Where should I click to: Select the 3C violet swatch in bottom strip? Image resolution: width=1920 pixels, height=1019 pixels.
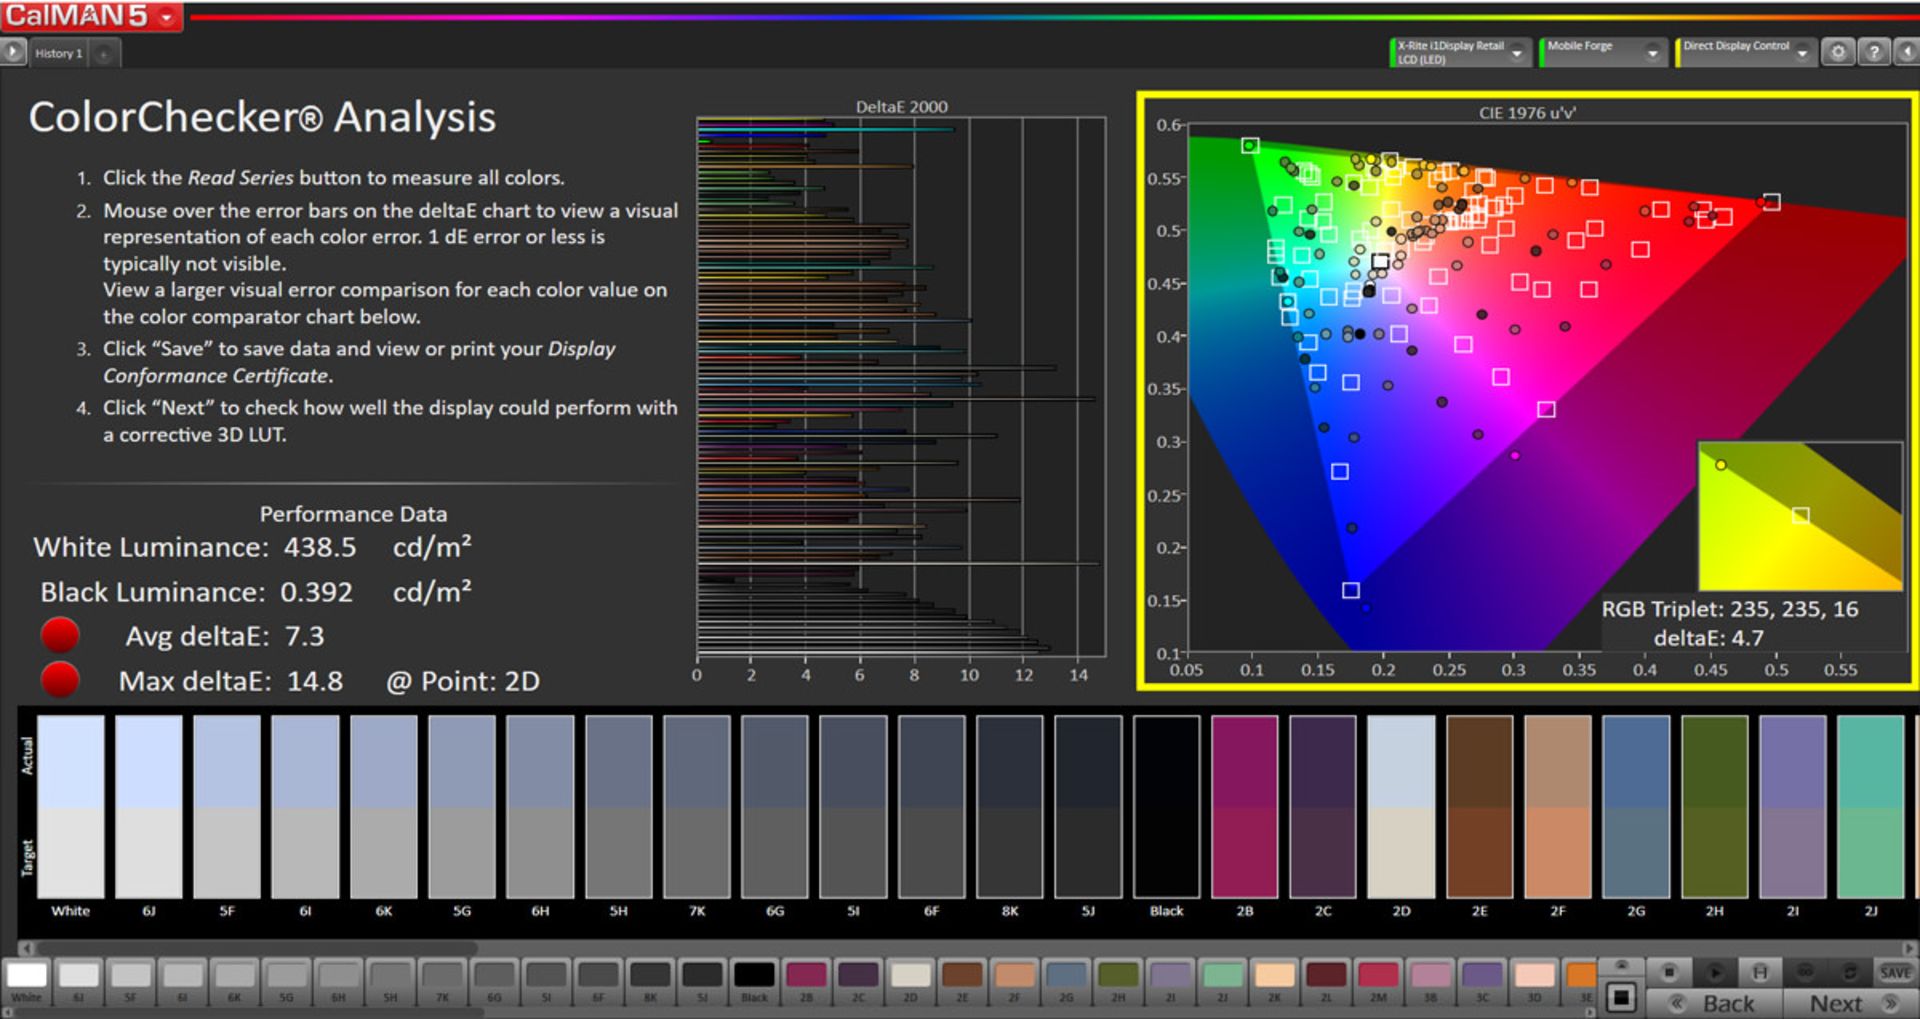coord(1482,981)
